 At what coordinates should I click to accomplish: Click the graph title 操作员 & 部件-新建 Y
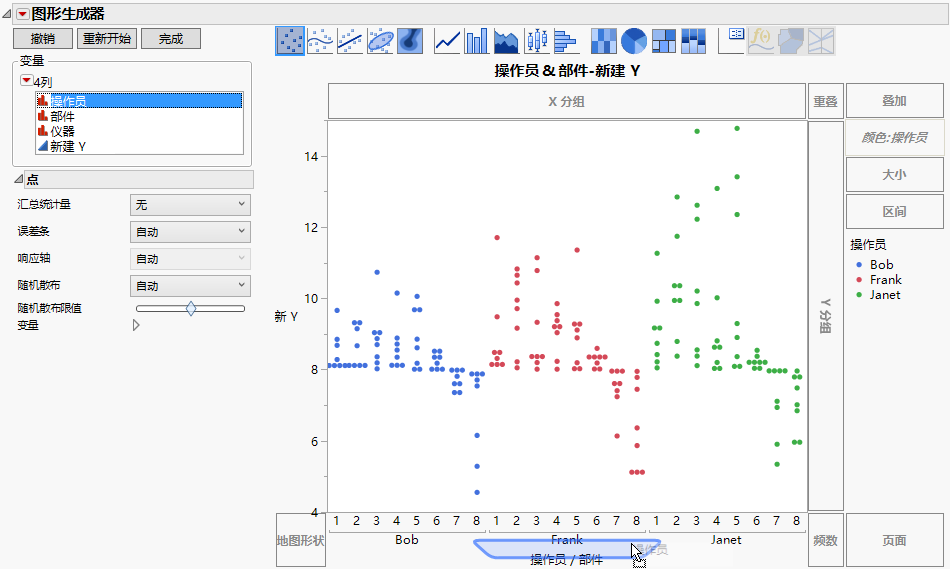[x=567, y=71]
